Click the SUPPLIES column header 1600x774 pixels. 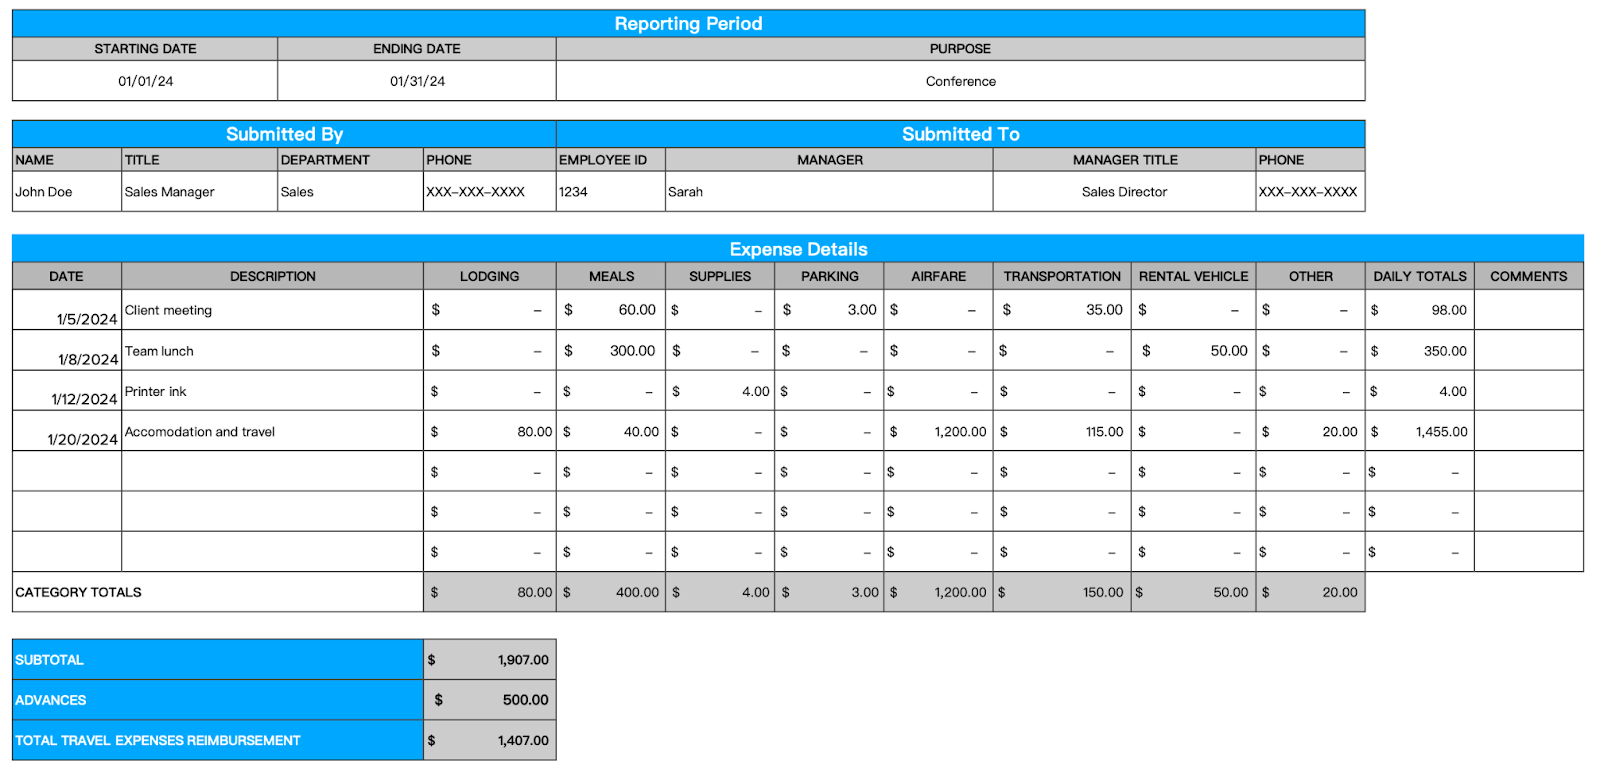(x=720, y=276)
